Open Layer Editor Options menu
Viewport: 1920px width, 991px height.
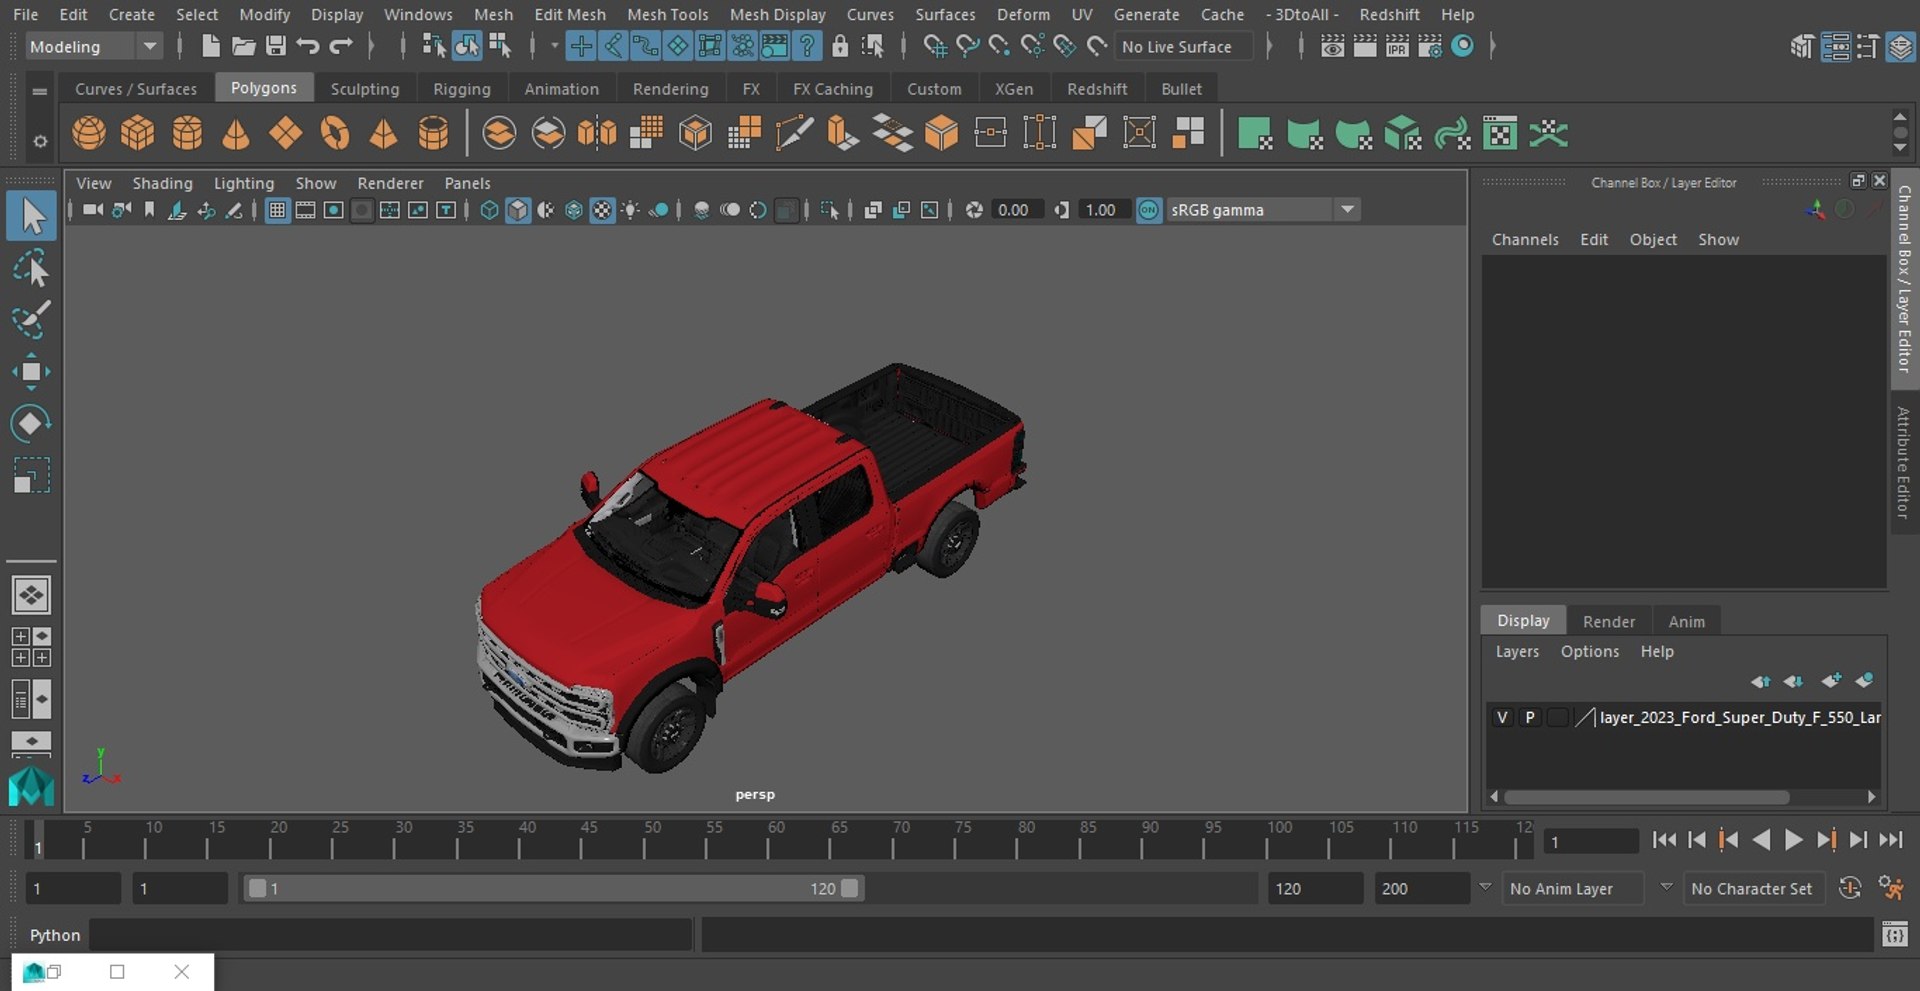pyautogui.click(x=1589, y=651)
